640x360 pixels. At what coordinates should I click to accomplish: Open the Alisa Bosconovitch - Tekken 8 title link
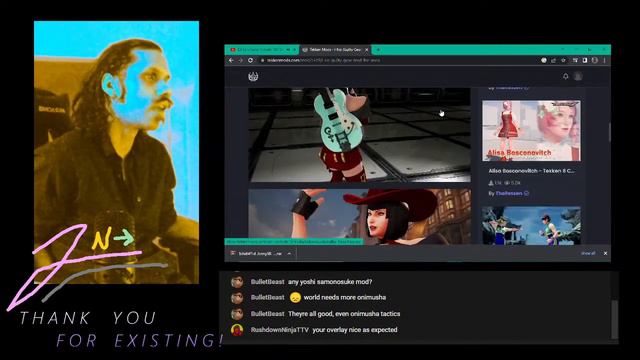[x=531, y=171]
